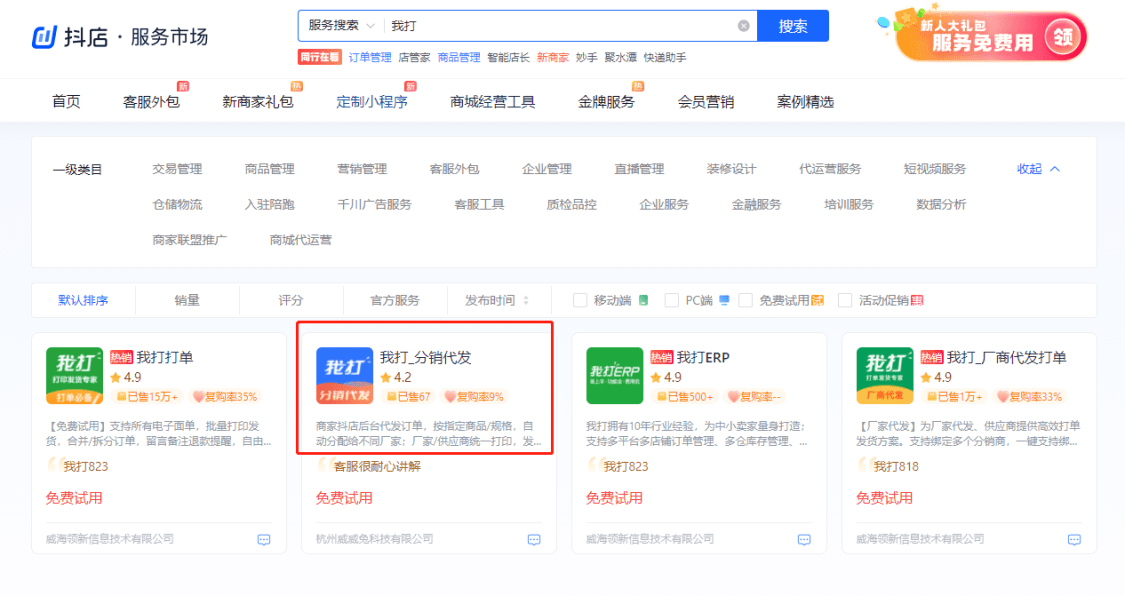The image size is (1125, 596).
Task: Sort by 评分
Action: point(291,301)
